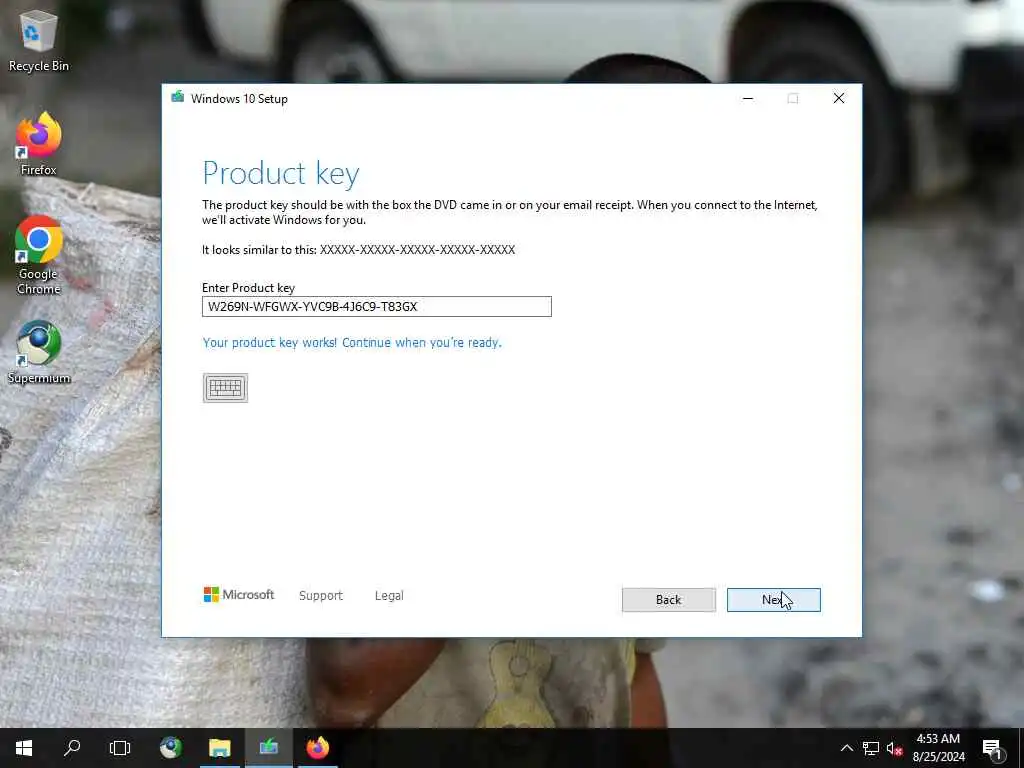Click the Microsoft logo in setup
Screen dimensions: 1024x768
(x=238, y=595)
